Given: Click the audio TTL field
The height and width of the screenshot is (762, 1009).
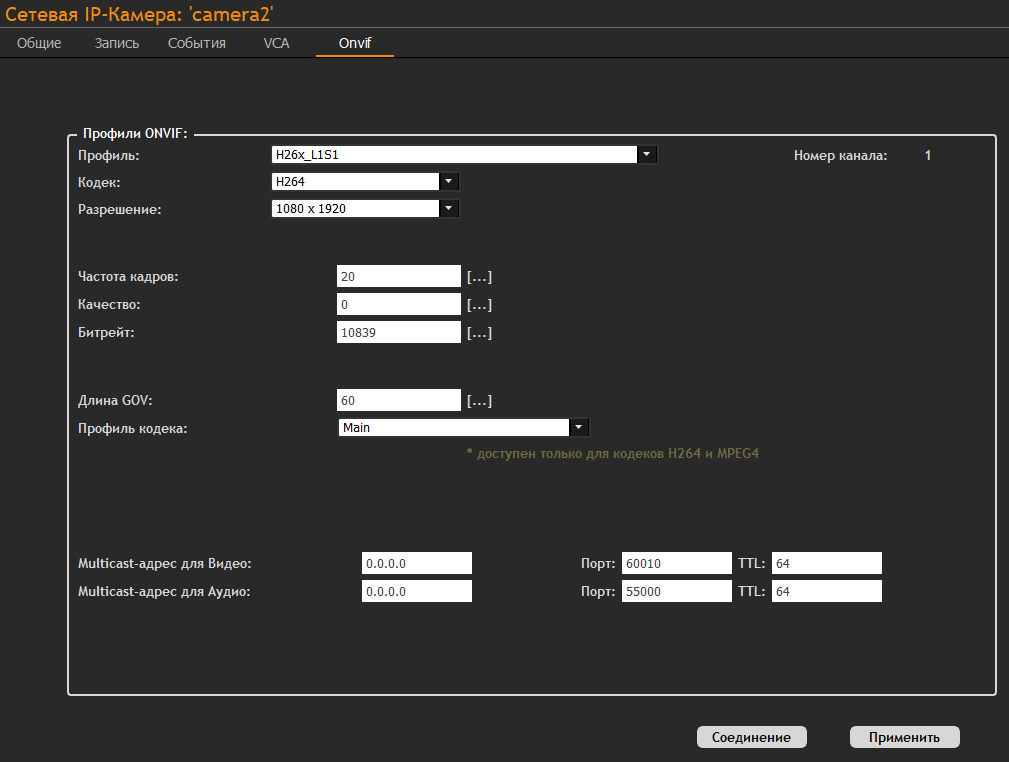Looking at the screenshot, I should 826,591.
